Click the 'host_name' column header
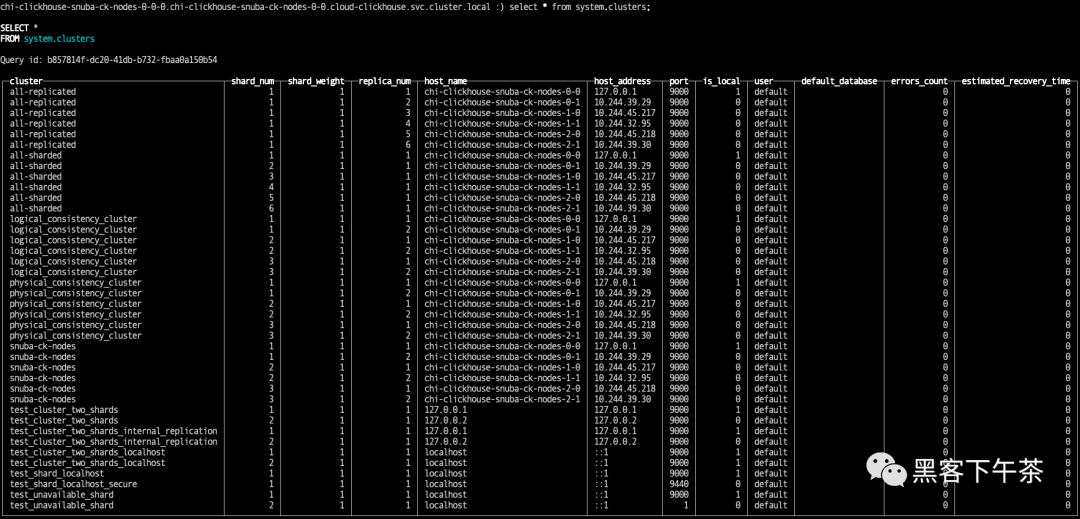 (x=446, y=81)
